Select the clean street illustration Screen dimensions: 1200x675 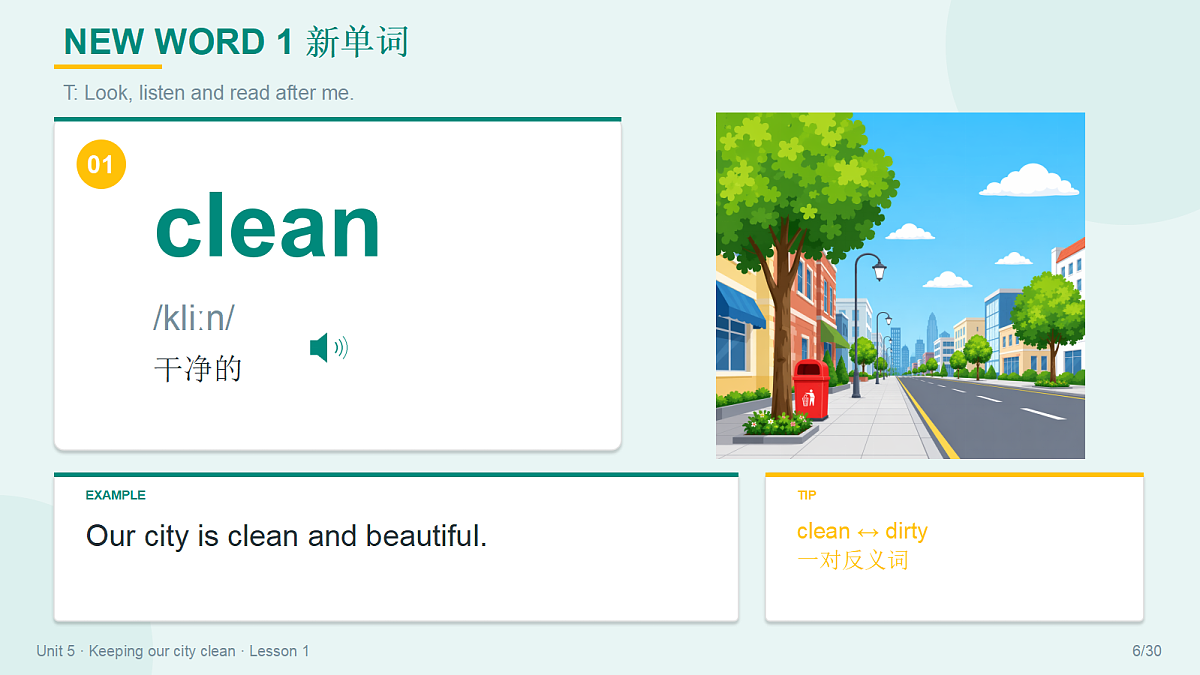click(900, 285)
